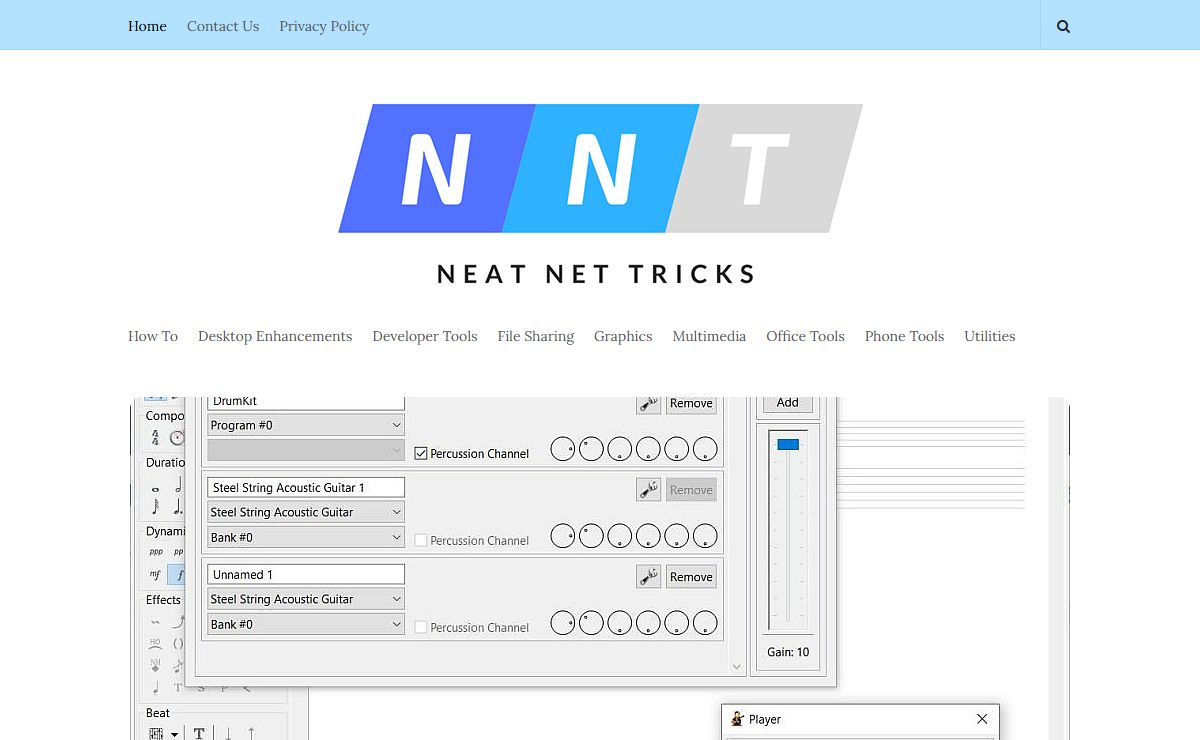Apply the grace note effect icon
1200x740 pixels.
[178, 665]
